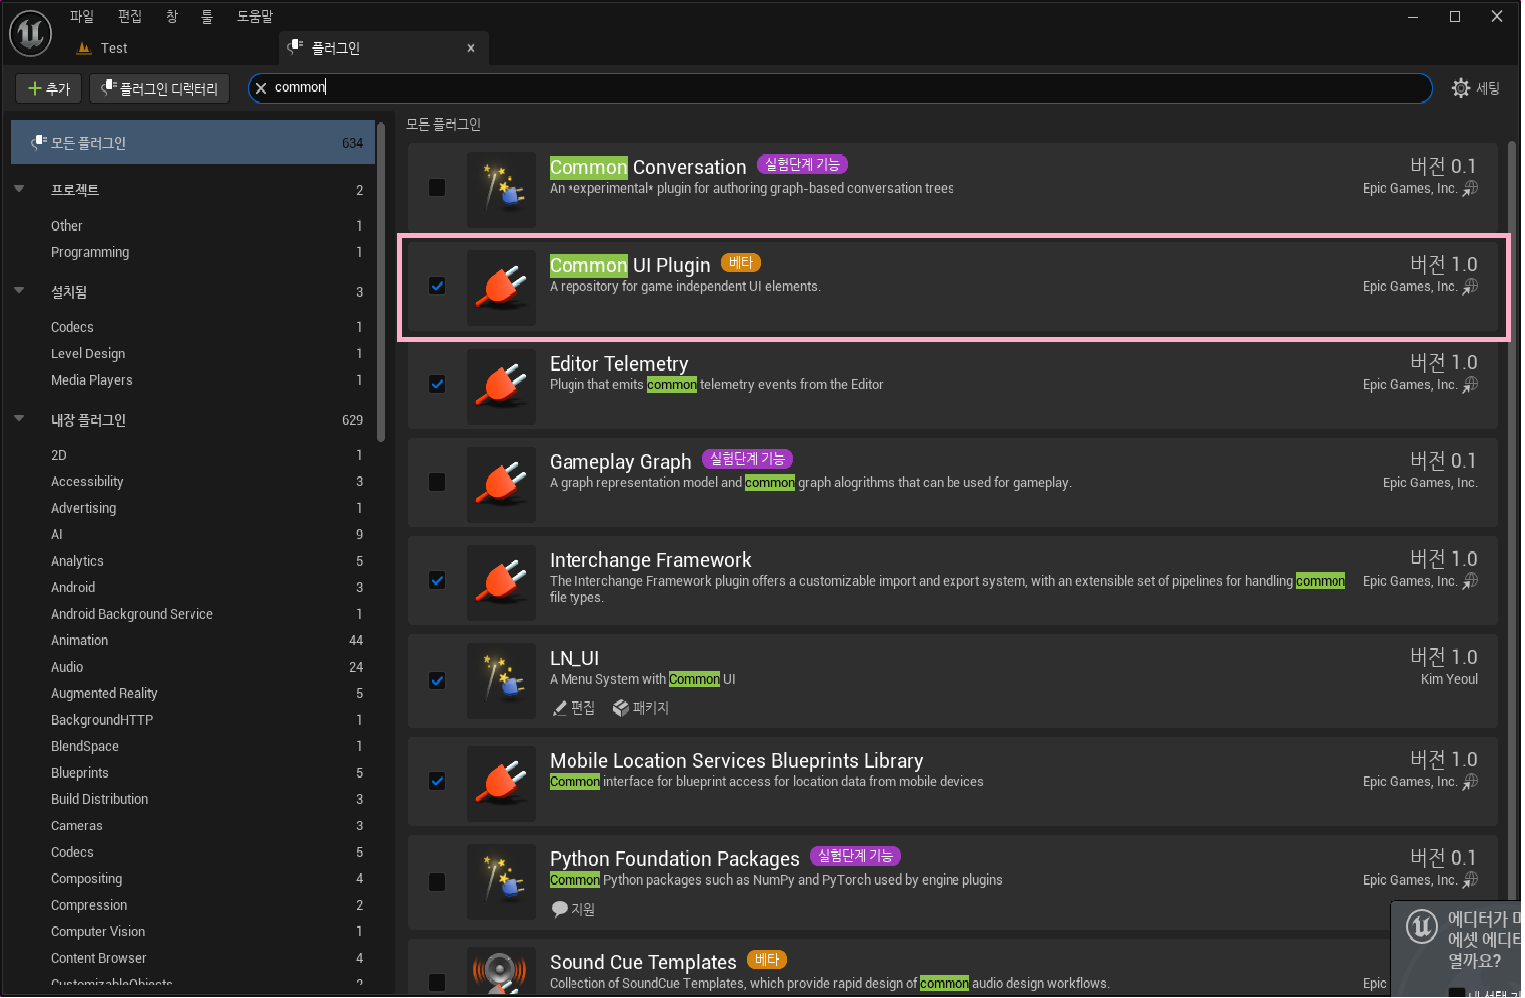Viewport: 1525px width, 998px height.
Task: Click the globe icon in Editor Telemetry row
Action: [x=1470, y=384]
